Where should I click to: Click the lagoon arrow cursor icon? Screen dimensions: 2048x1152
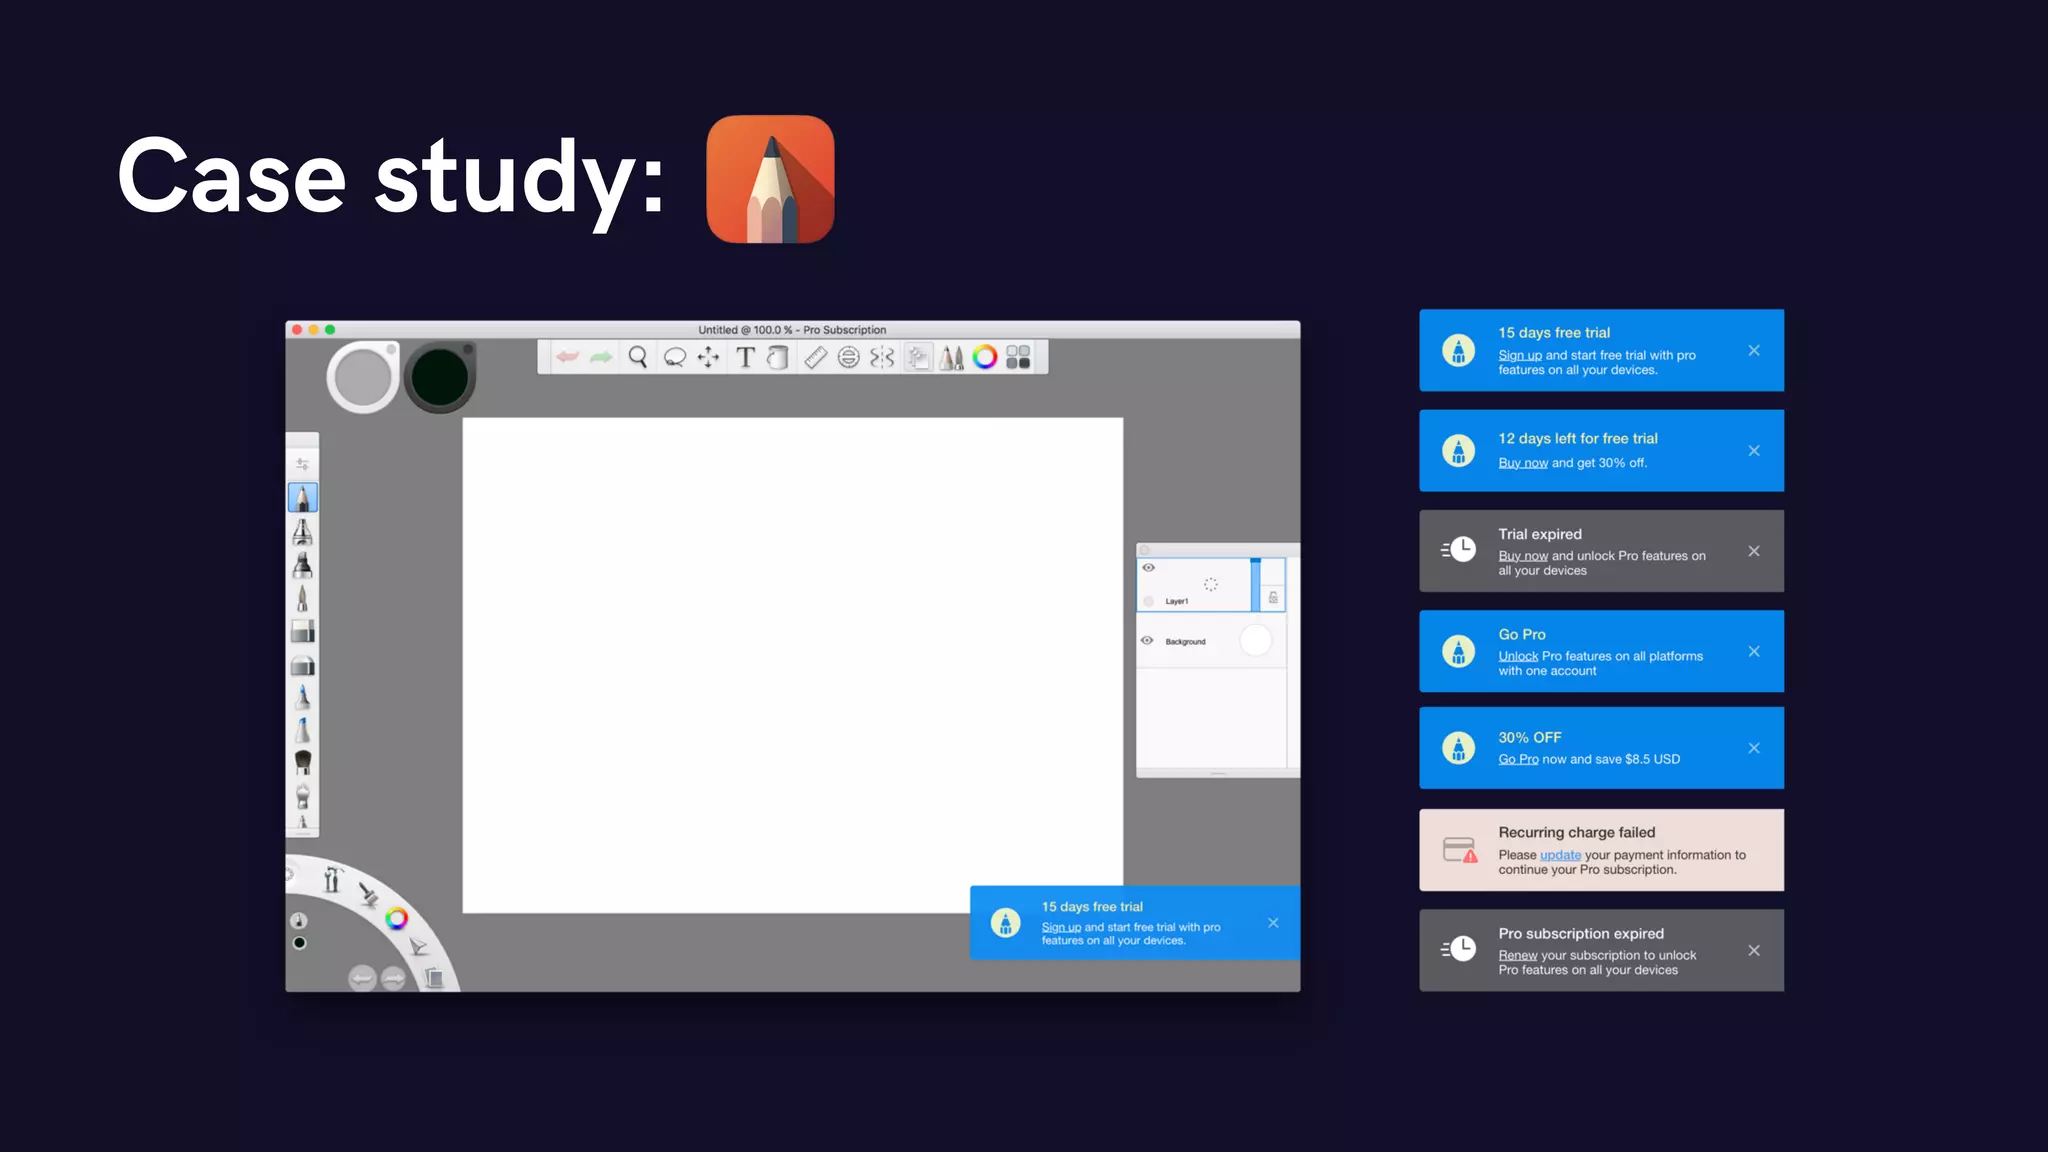418,946
